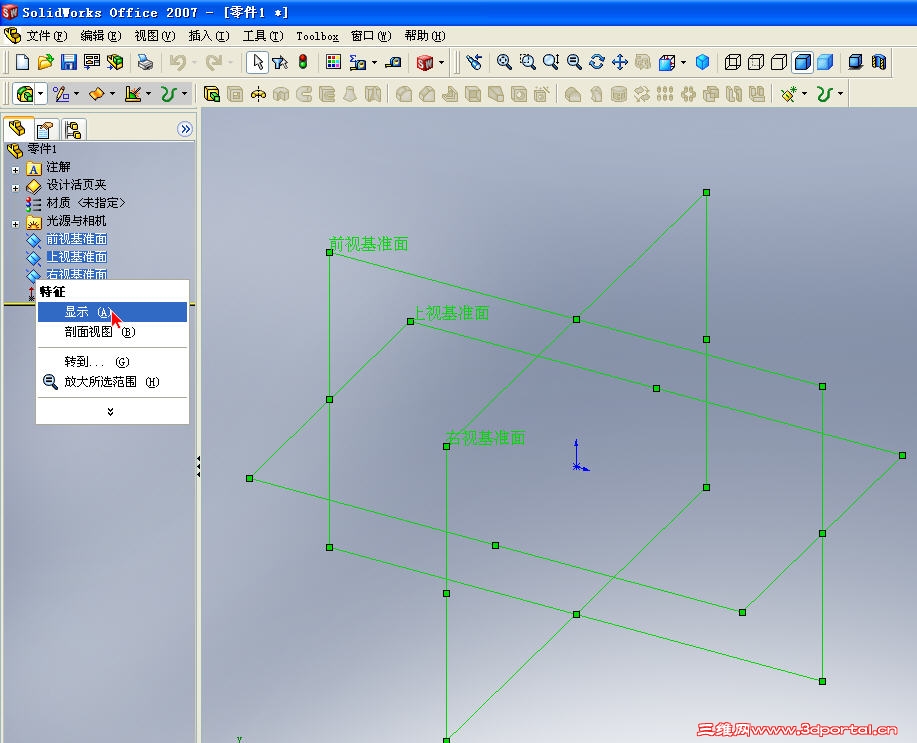Image resolution: width=917 pixels, height=743 pixels.
Task: Toggle Shaded With Edges display mode
Action: (802, 62)
